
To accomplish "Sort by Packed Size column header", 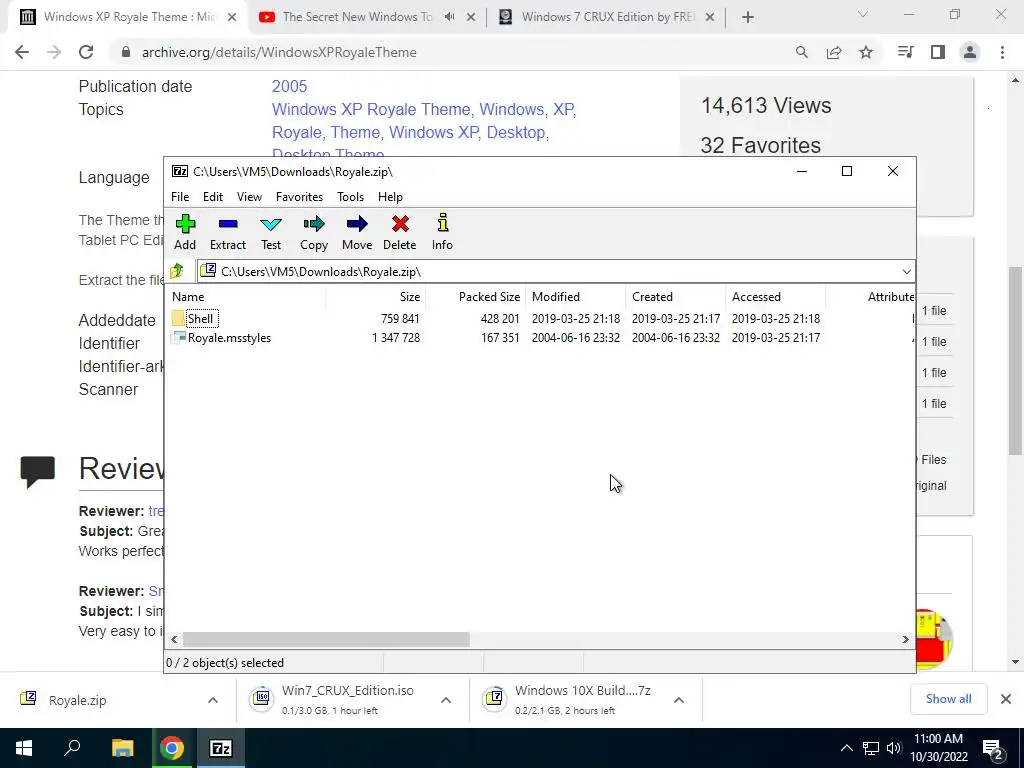I will (475, 296).
